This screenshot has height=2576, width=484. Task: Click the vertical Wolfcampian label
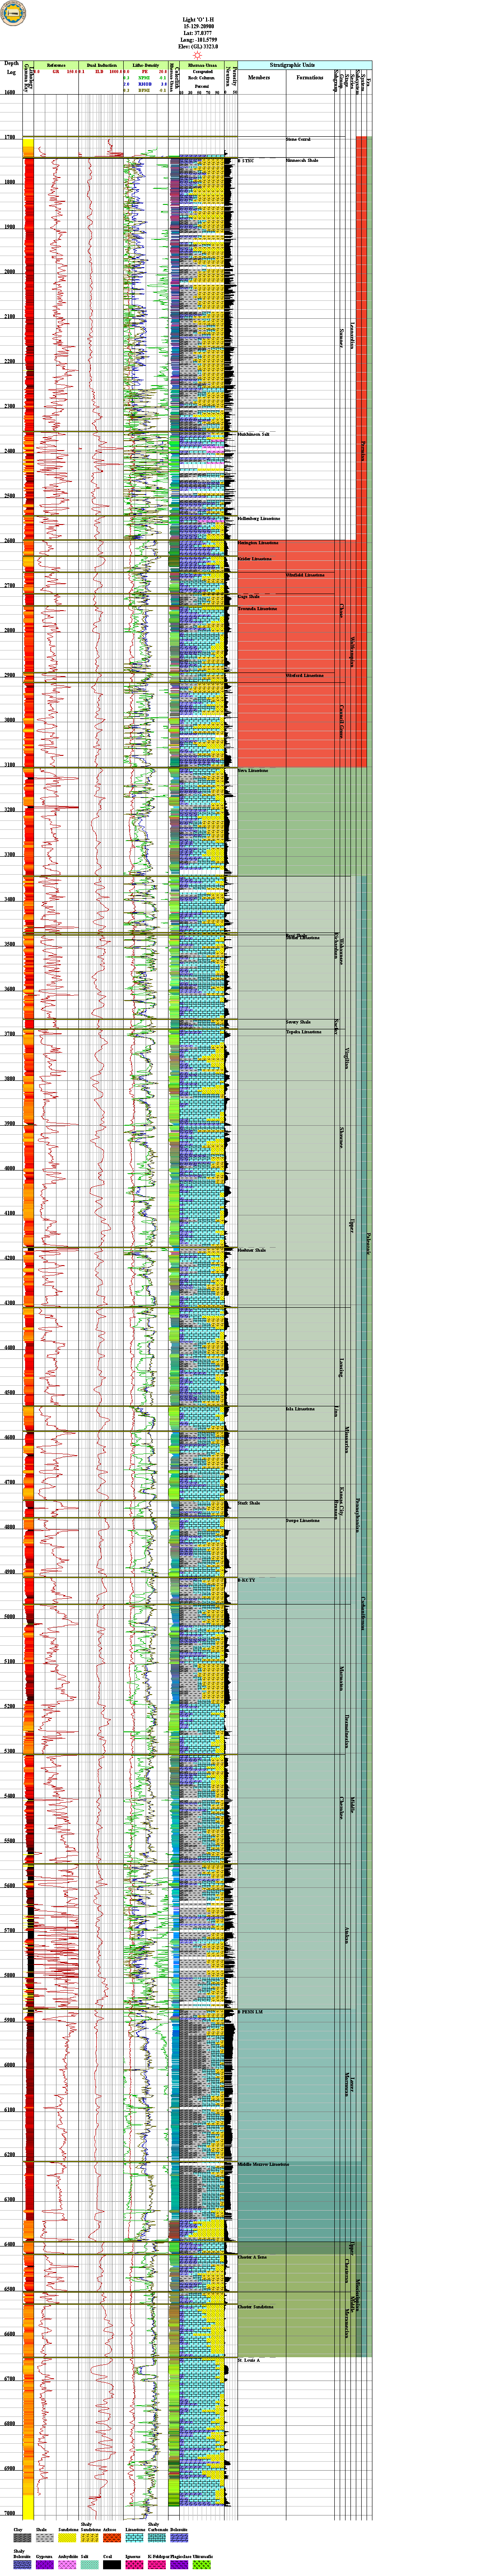[352, 652]
